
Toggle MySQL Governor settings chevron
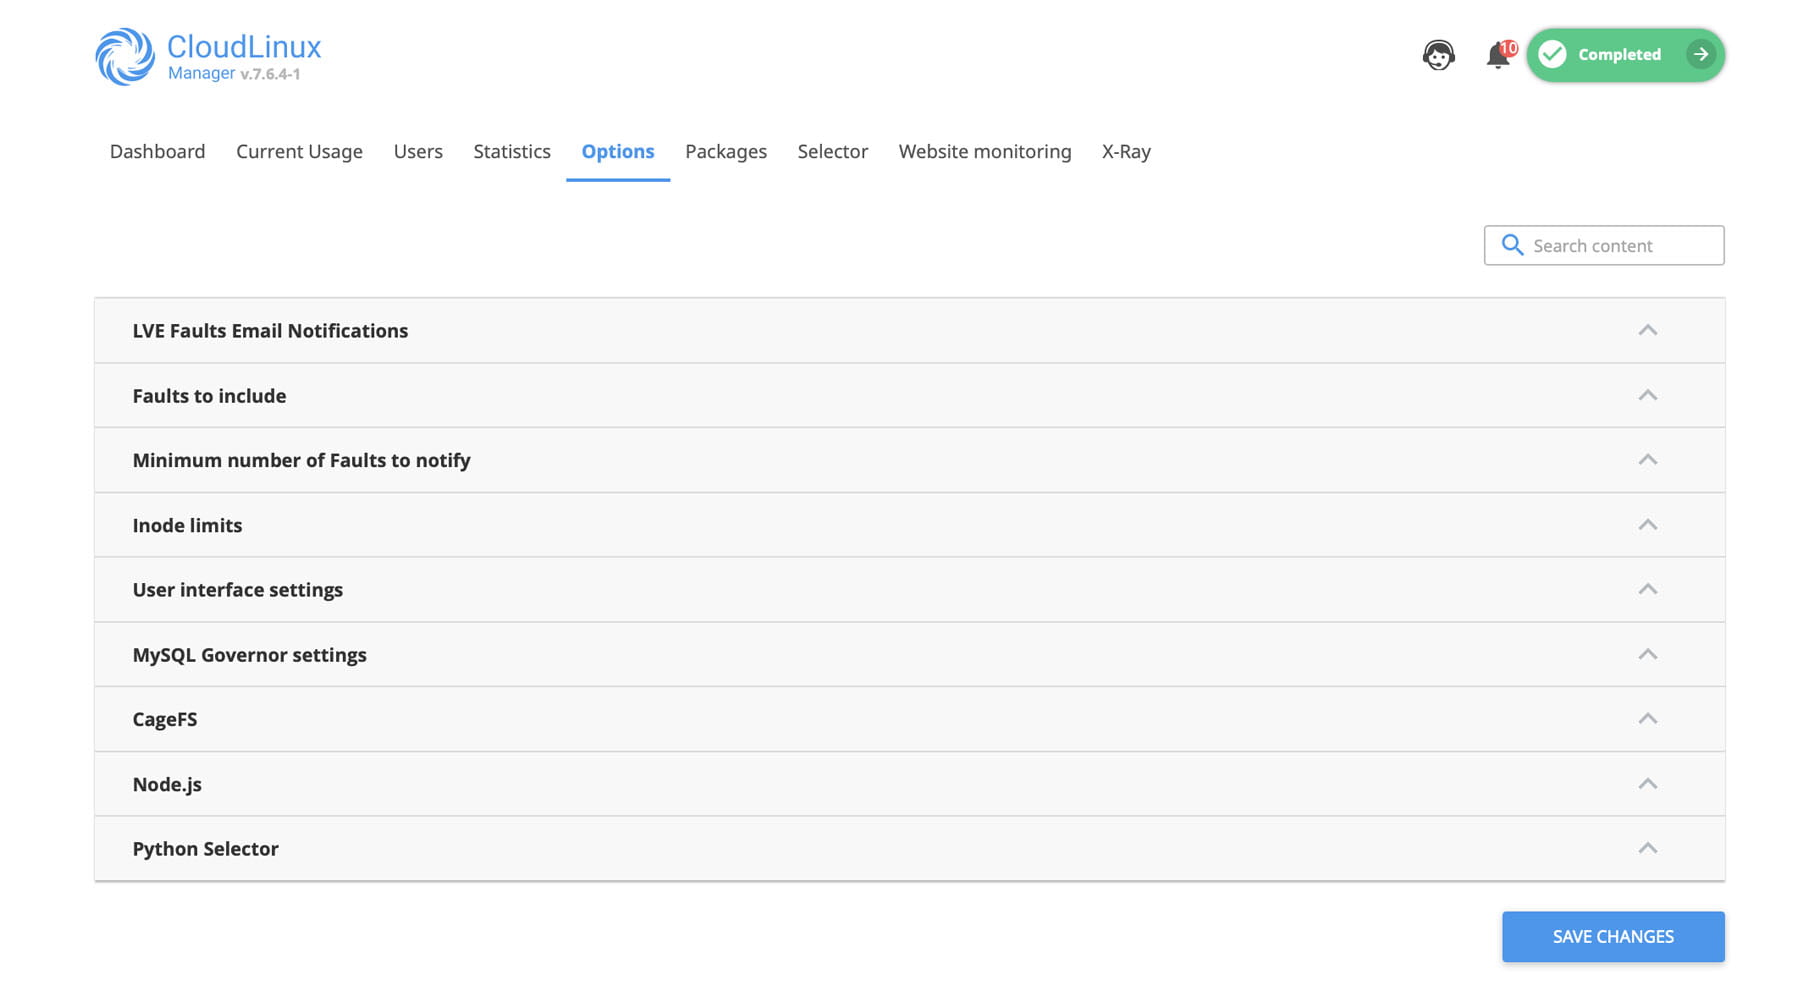point(1647,655)
